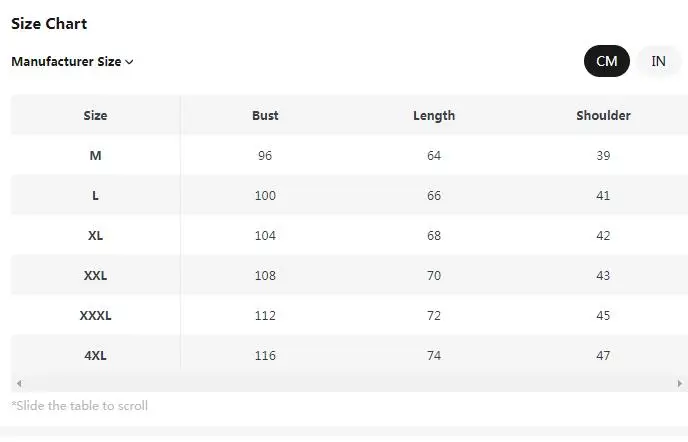Click the shoulder value 39 cell

coord(603,155)
